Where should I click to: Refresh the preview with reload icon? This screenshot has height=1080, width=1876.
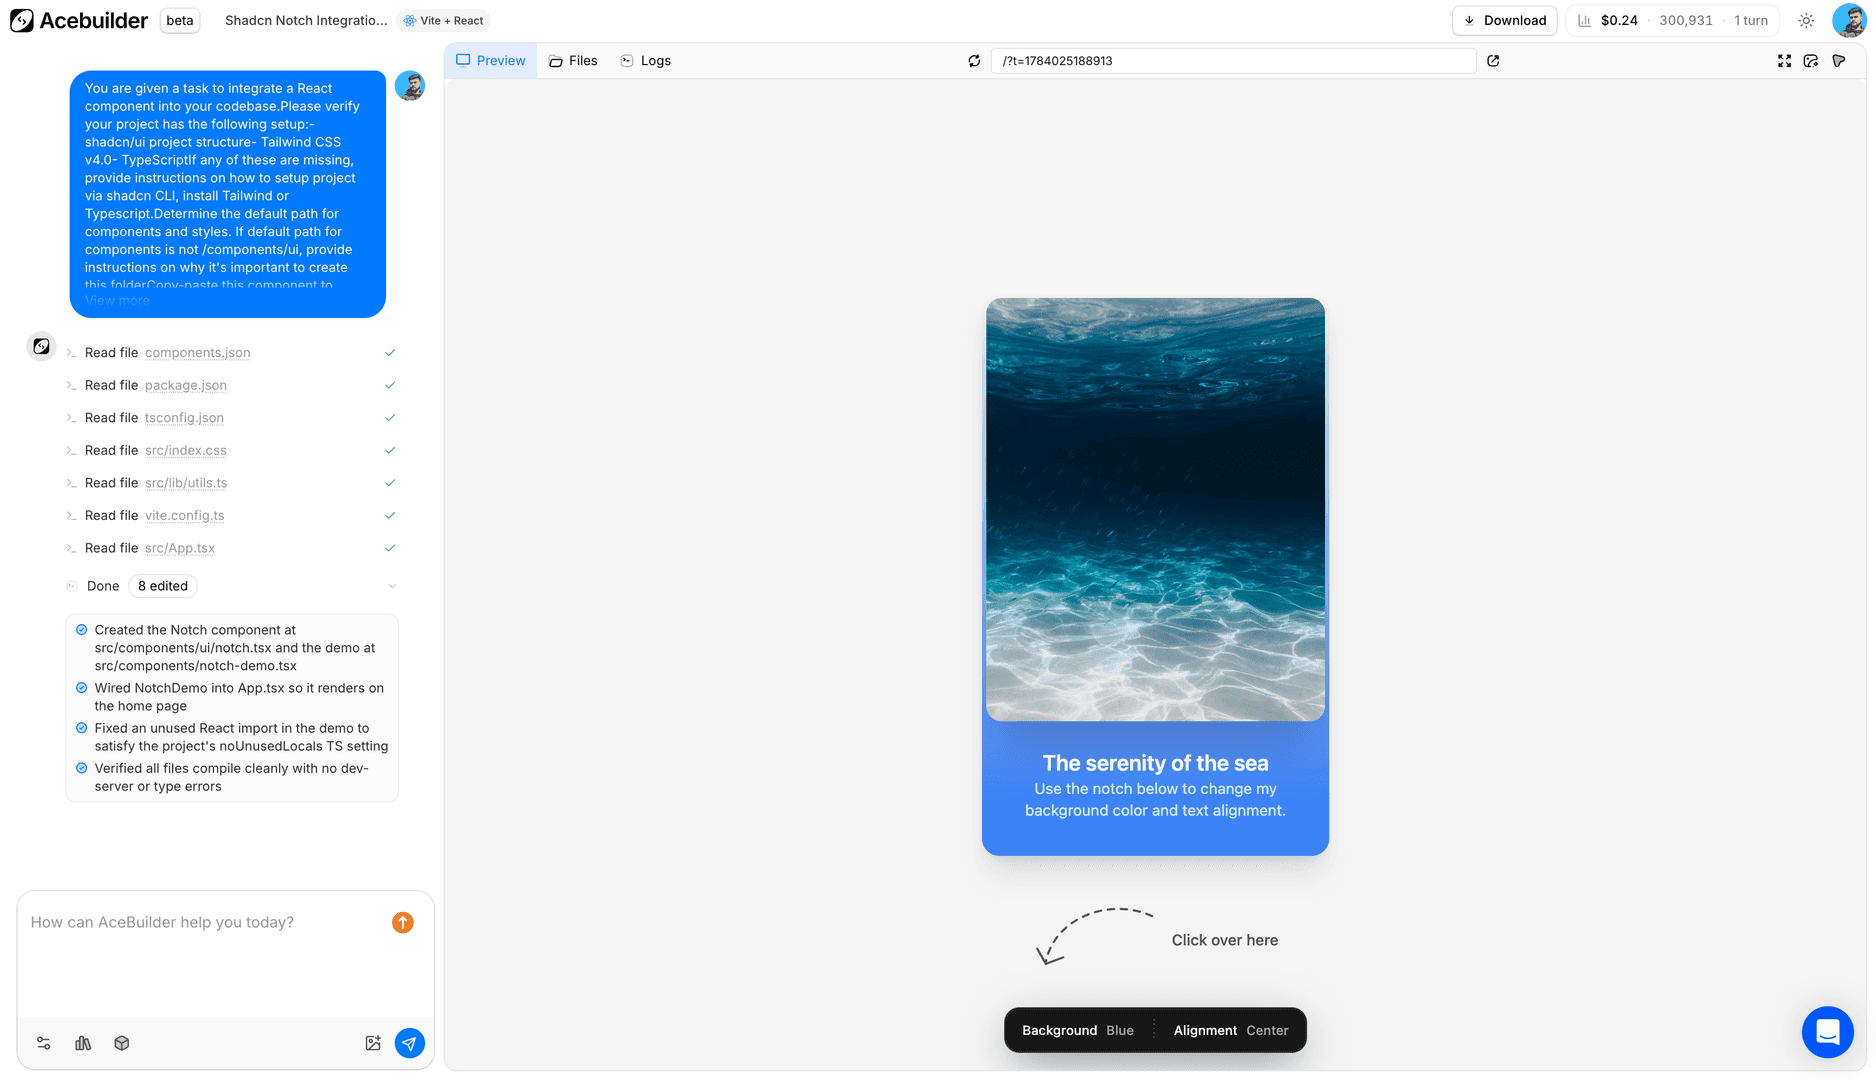click(x=974, y=61)
